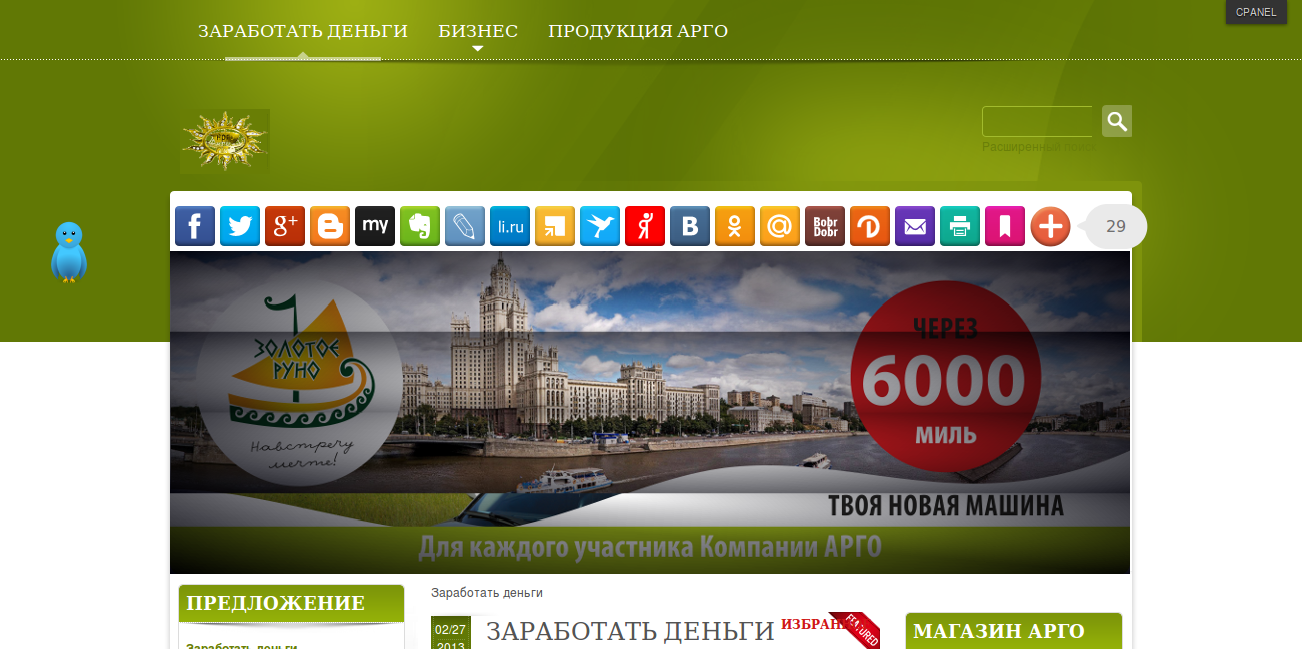Click the 02/27 date badge
Viewport: 1302px width, 649px height.
tap(451, 633)
